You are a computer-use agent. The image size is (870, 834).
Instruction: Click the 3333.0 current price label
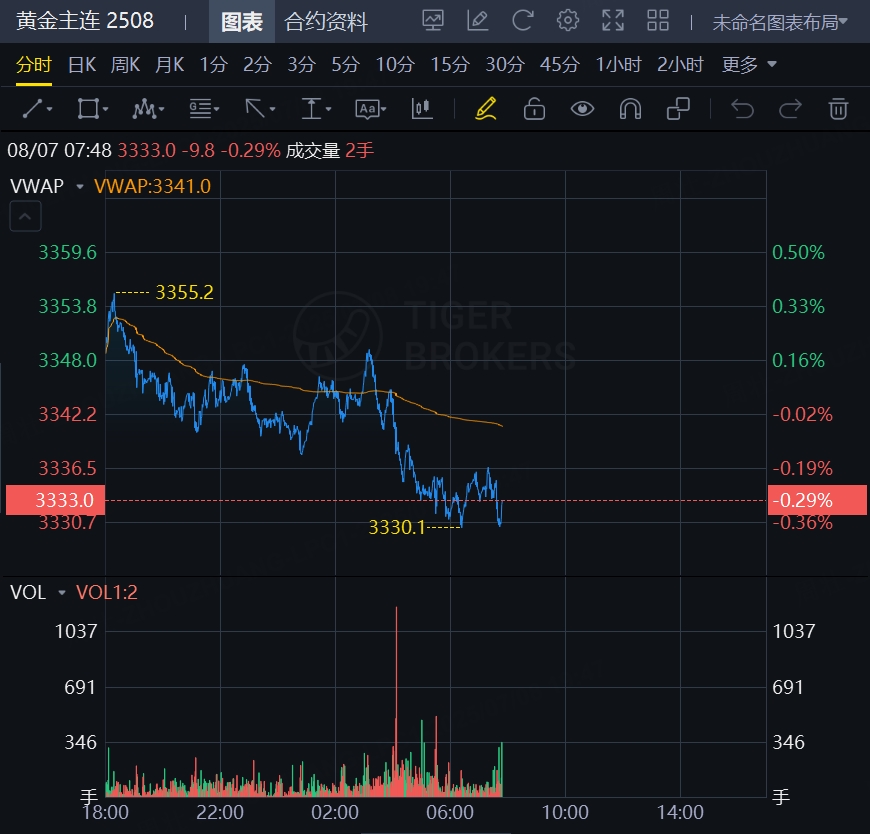click(55, 500)
